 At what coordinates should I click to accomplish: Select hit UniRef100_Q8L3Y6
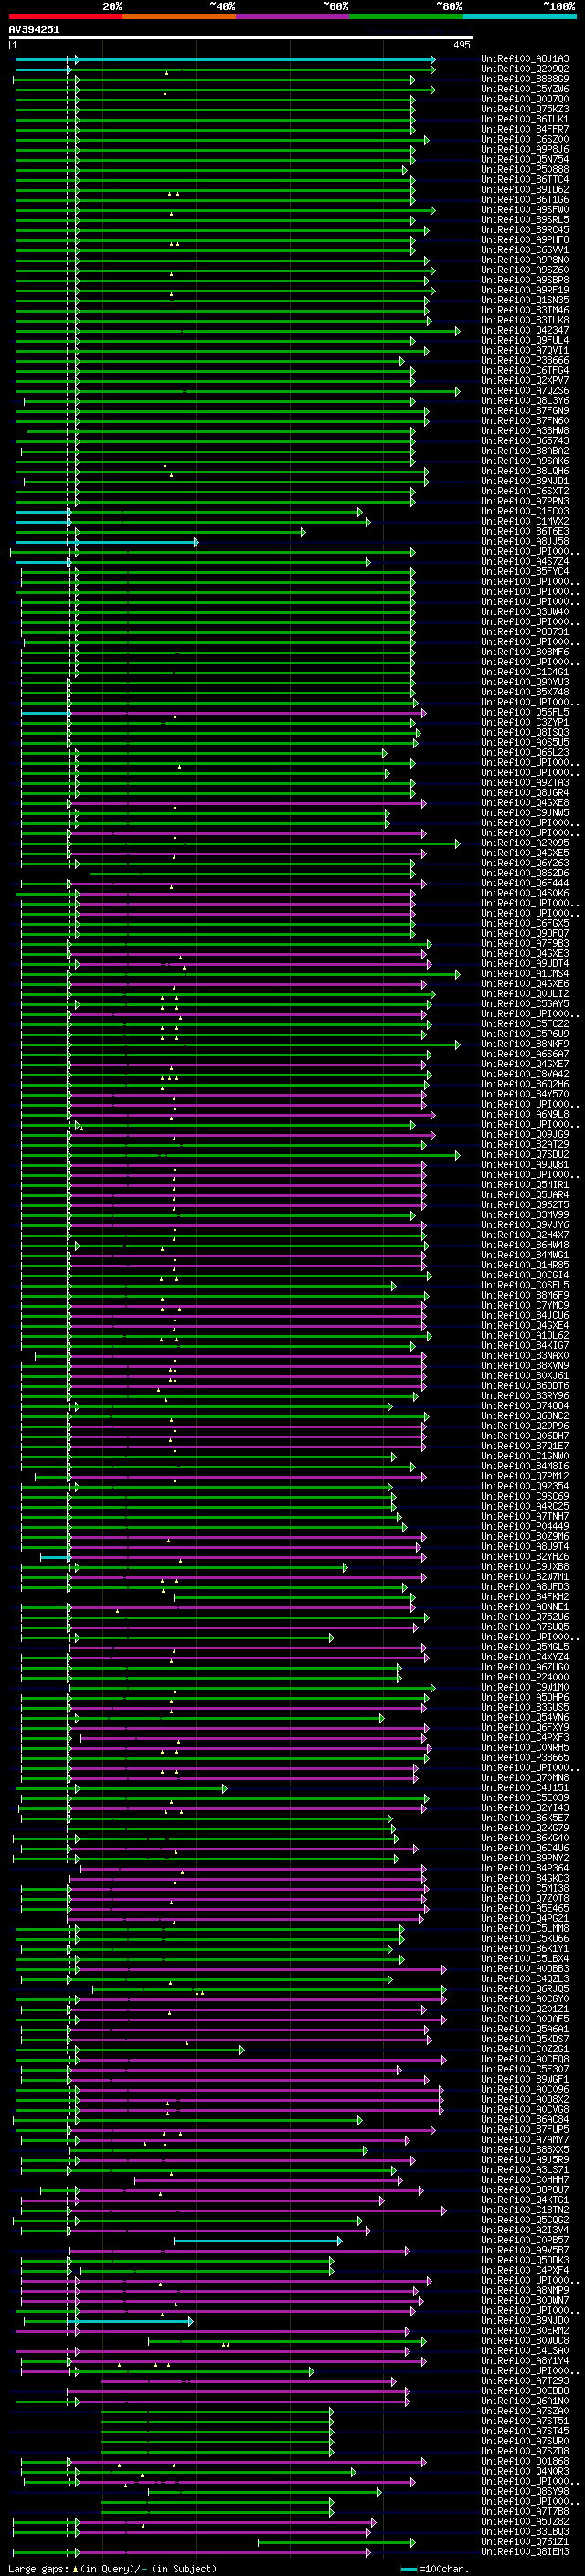(525, 401)
